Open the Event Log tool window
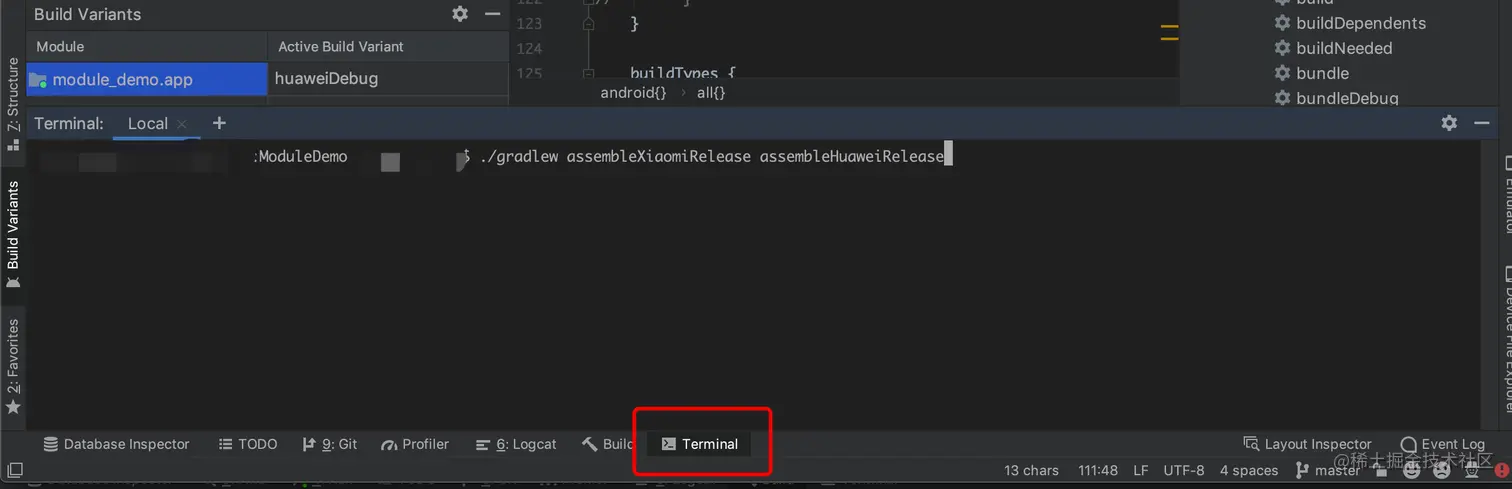Viewport: 1512px width, 489px height. (1442, 444)
